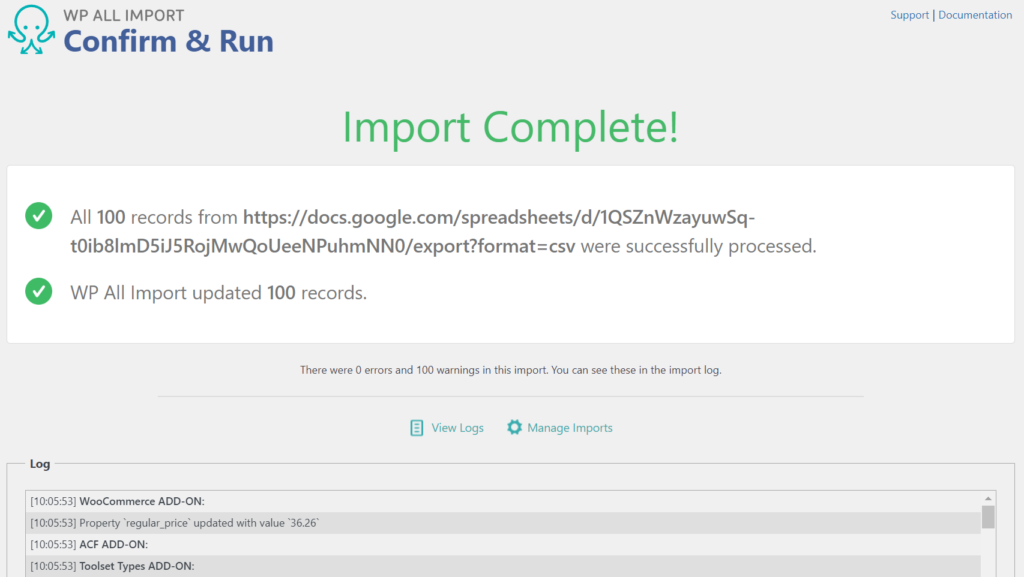Click the green checkmark beside updated 100 records
Viewport: 1024px width, 577px height.
point(39,291)
